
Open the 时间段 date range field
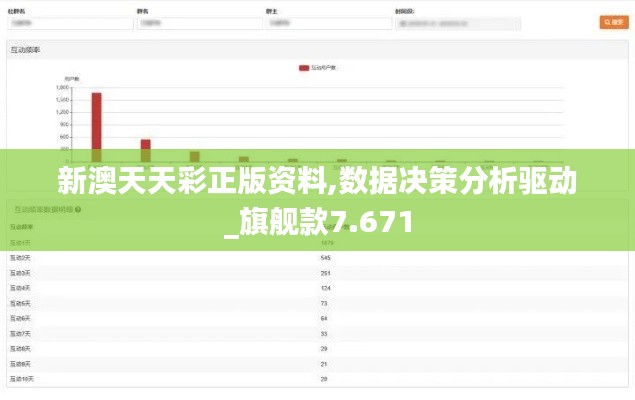click(458, 24)
